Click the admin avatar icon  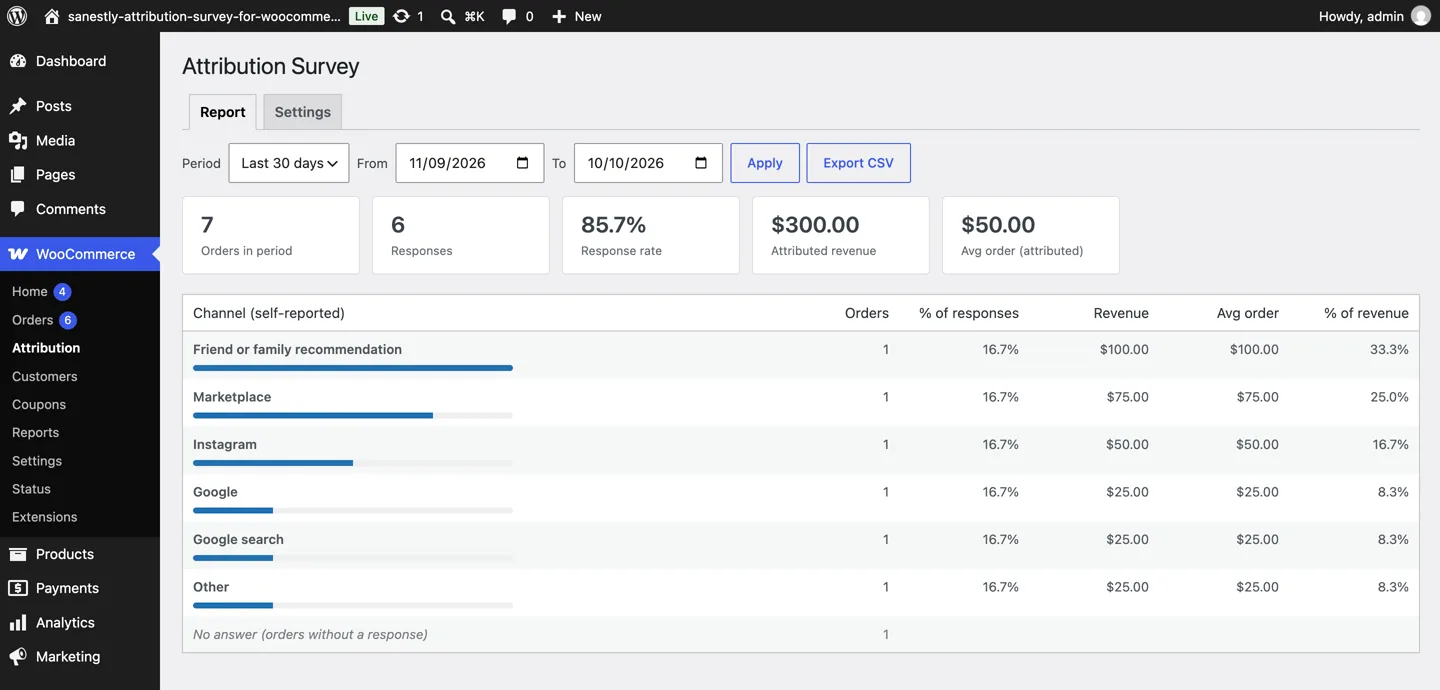[x=1420, y=16]
